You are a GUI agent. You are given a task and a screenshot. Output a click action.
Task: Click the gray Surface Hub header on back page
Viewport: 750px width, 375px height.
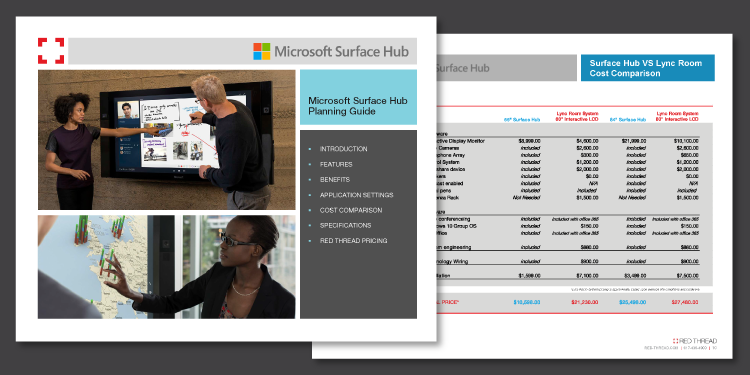coord(507,68)
